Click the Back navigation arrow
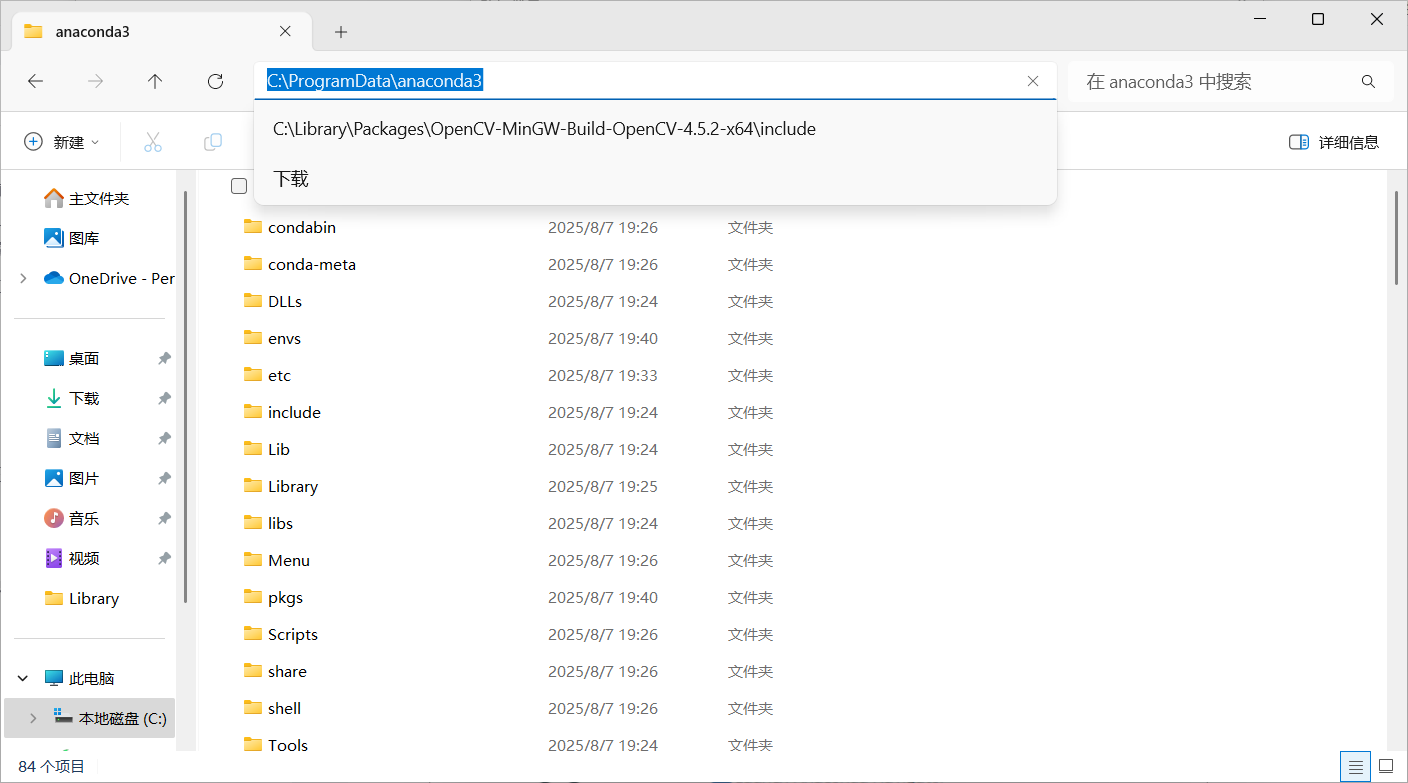 coord(36,81)
